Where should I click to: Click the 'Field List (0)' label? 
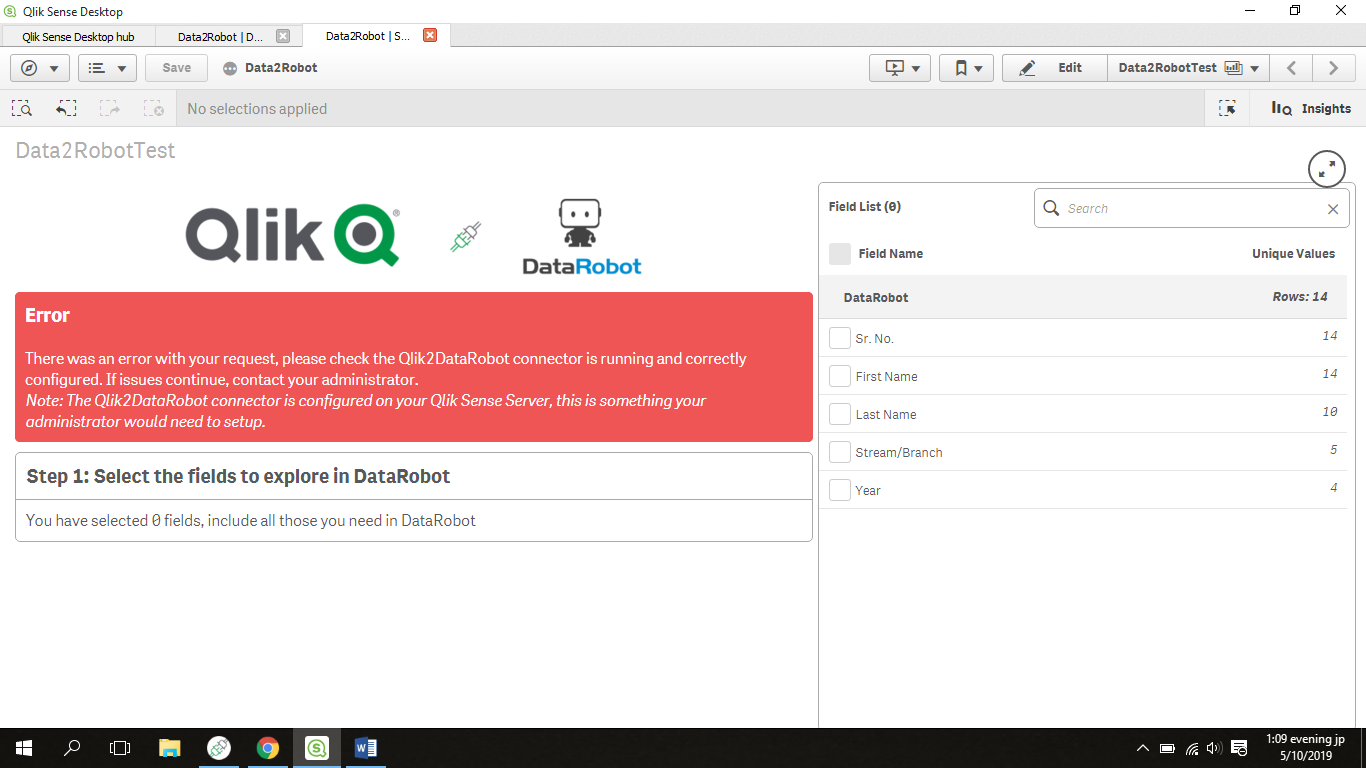[865, 207]
